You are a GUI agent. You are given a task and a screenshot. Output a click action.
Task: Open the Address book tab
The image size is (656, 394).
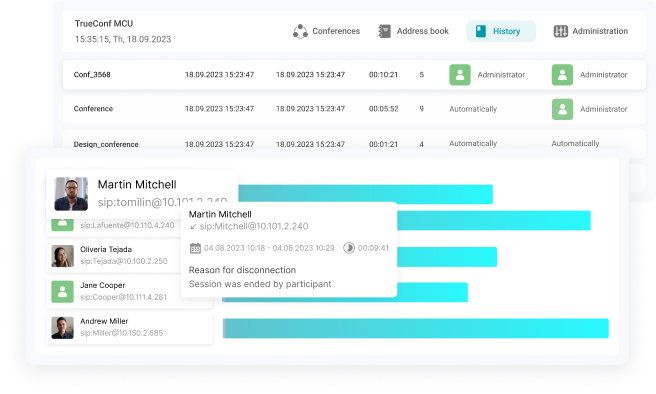(413, 31)
